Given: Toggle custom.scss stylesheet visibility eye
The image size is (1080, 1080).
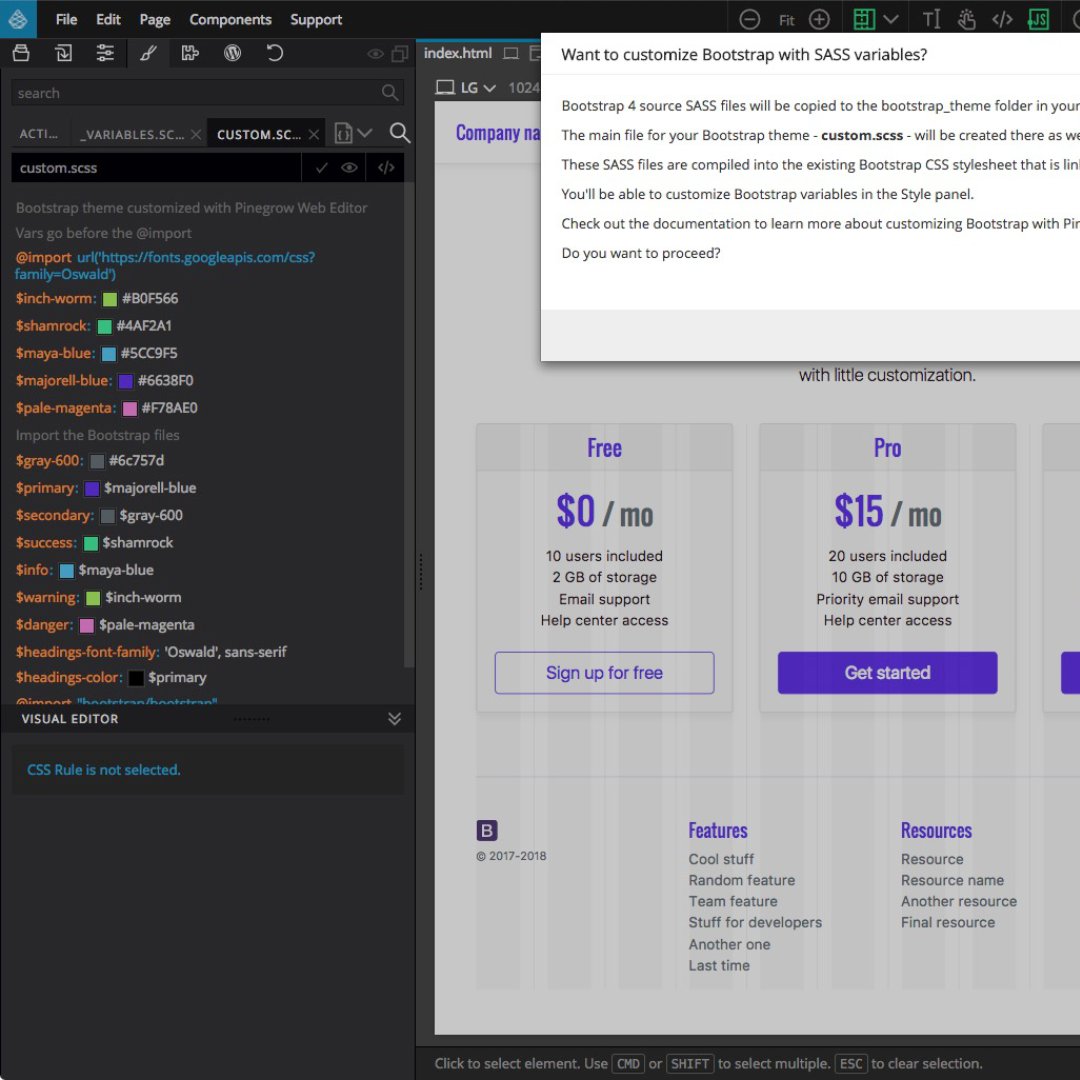Looking at the screenshot, I should tap(349, 167).
